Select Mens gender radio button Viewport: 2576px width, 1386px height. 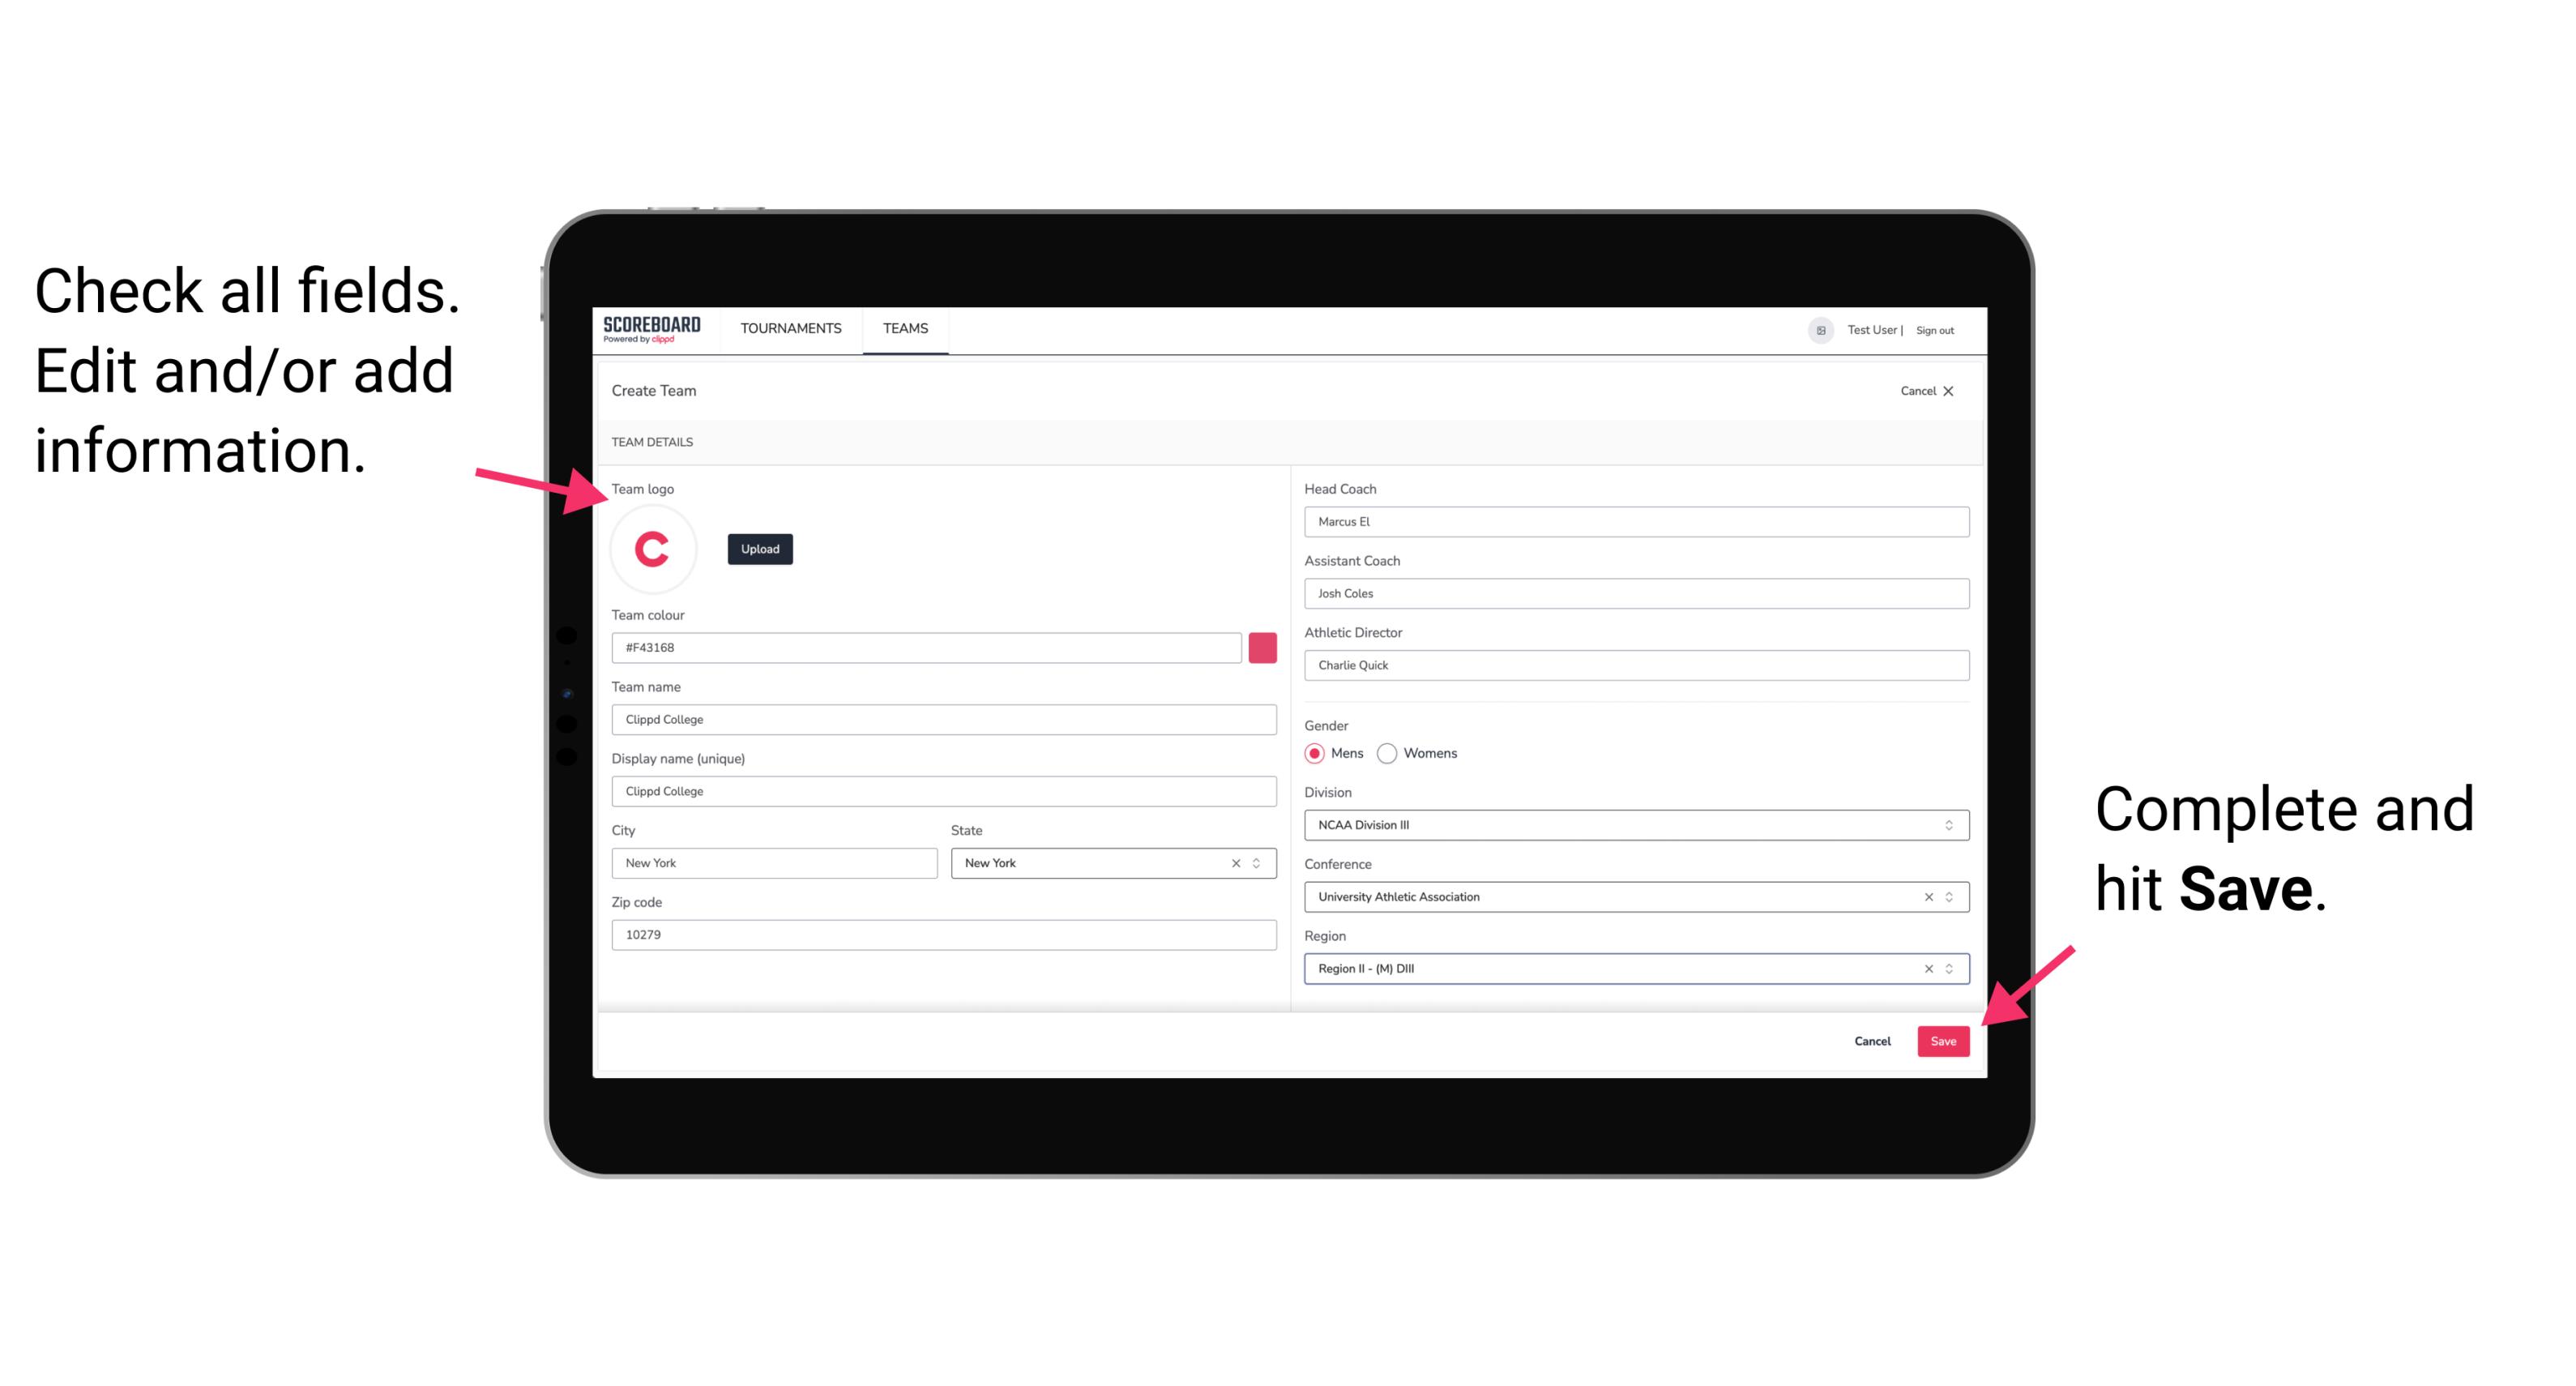click(x=1315, y=753)
